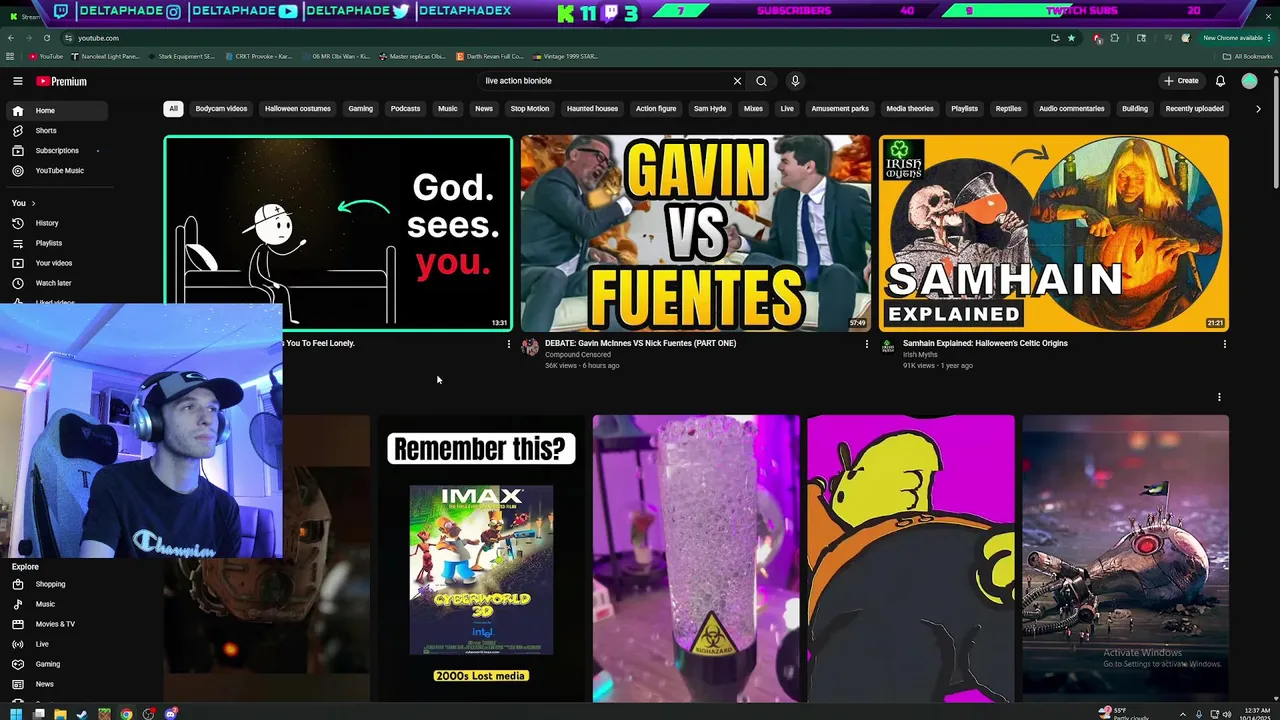Open Shopping under Explore

pyautogui.click(x=58, y=584)
